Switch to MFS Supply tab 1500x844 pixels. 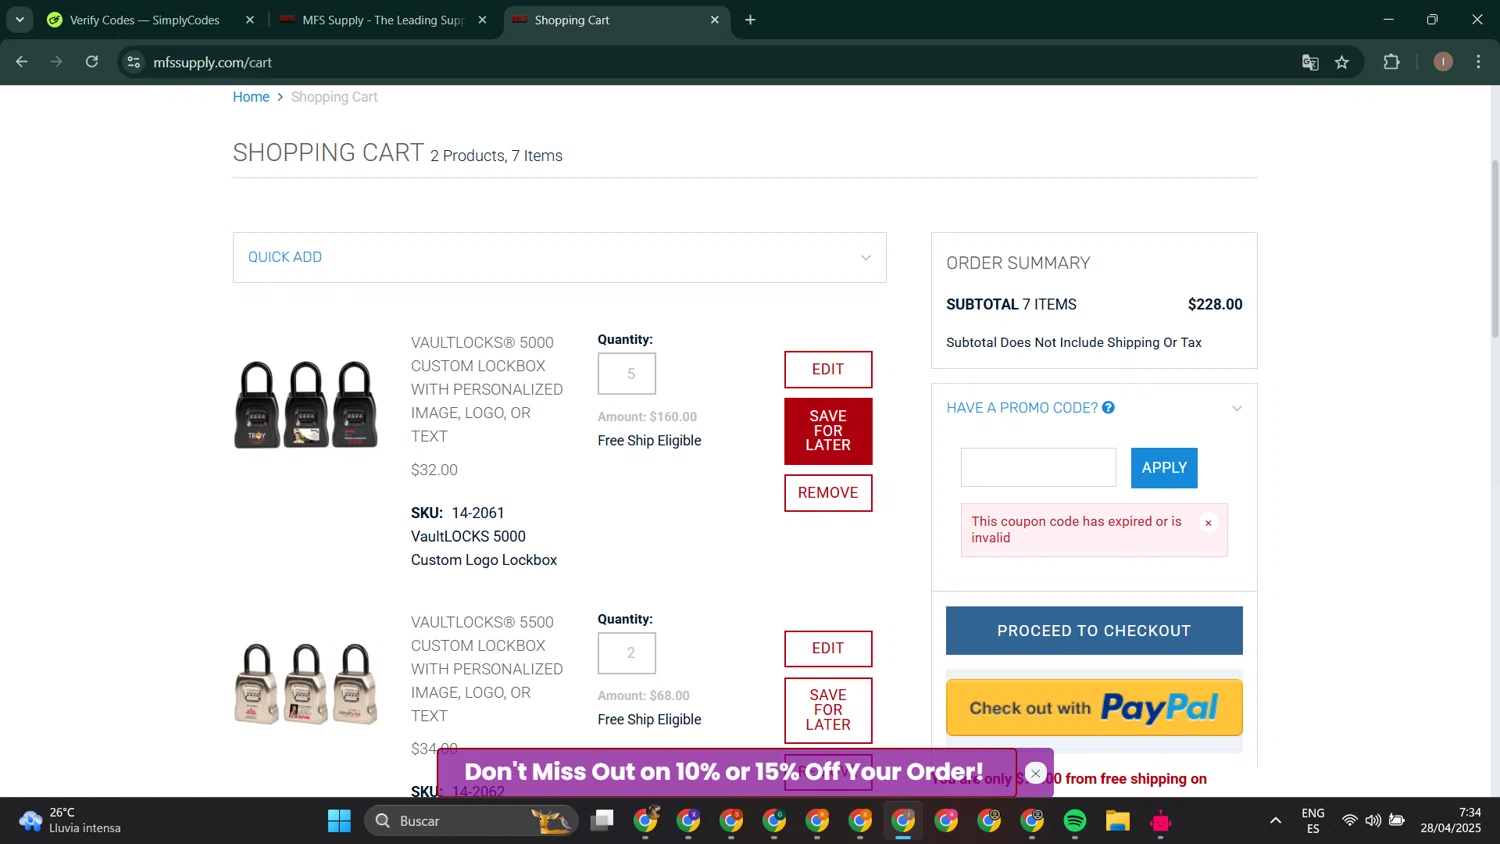coord(383,20)
